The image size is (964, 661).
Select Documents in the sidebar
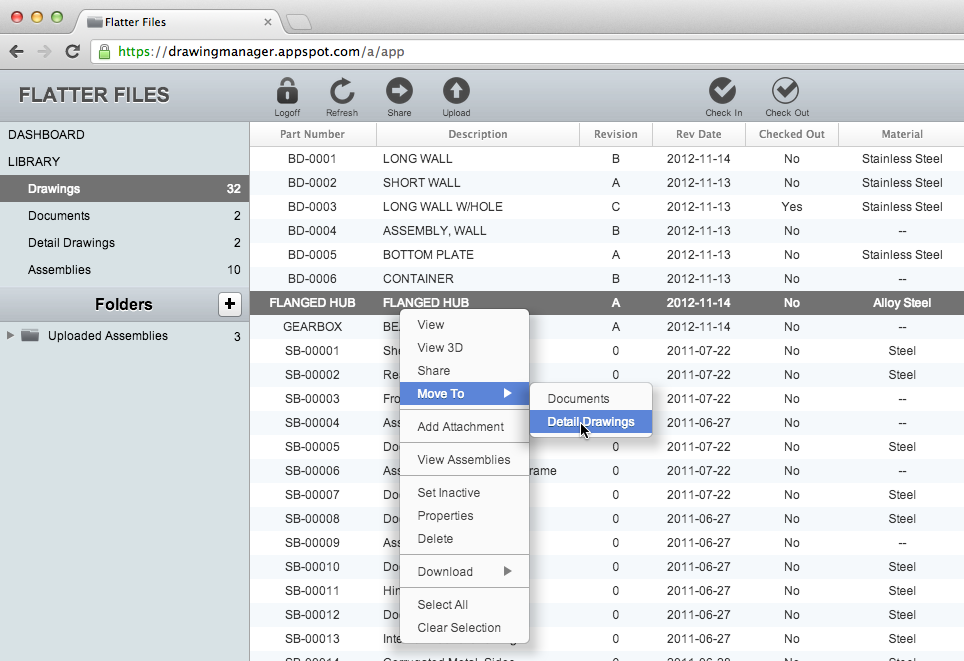(124, 216)
